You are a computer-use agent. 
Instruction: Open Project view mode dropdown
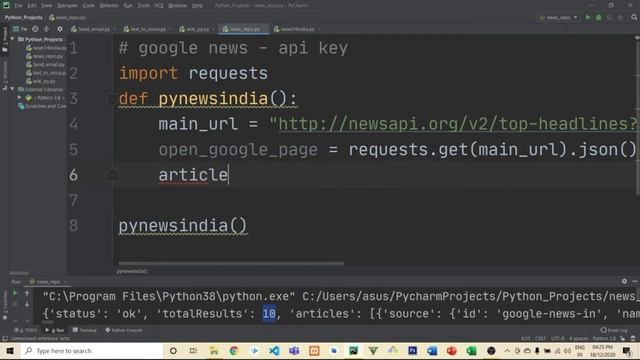pos(20,29)
